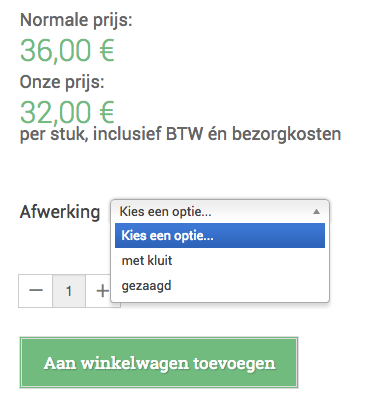Screen dimensions: 380x398
Task: Click the euro sign after 32,00
Action: click(x=107, y=112)
